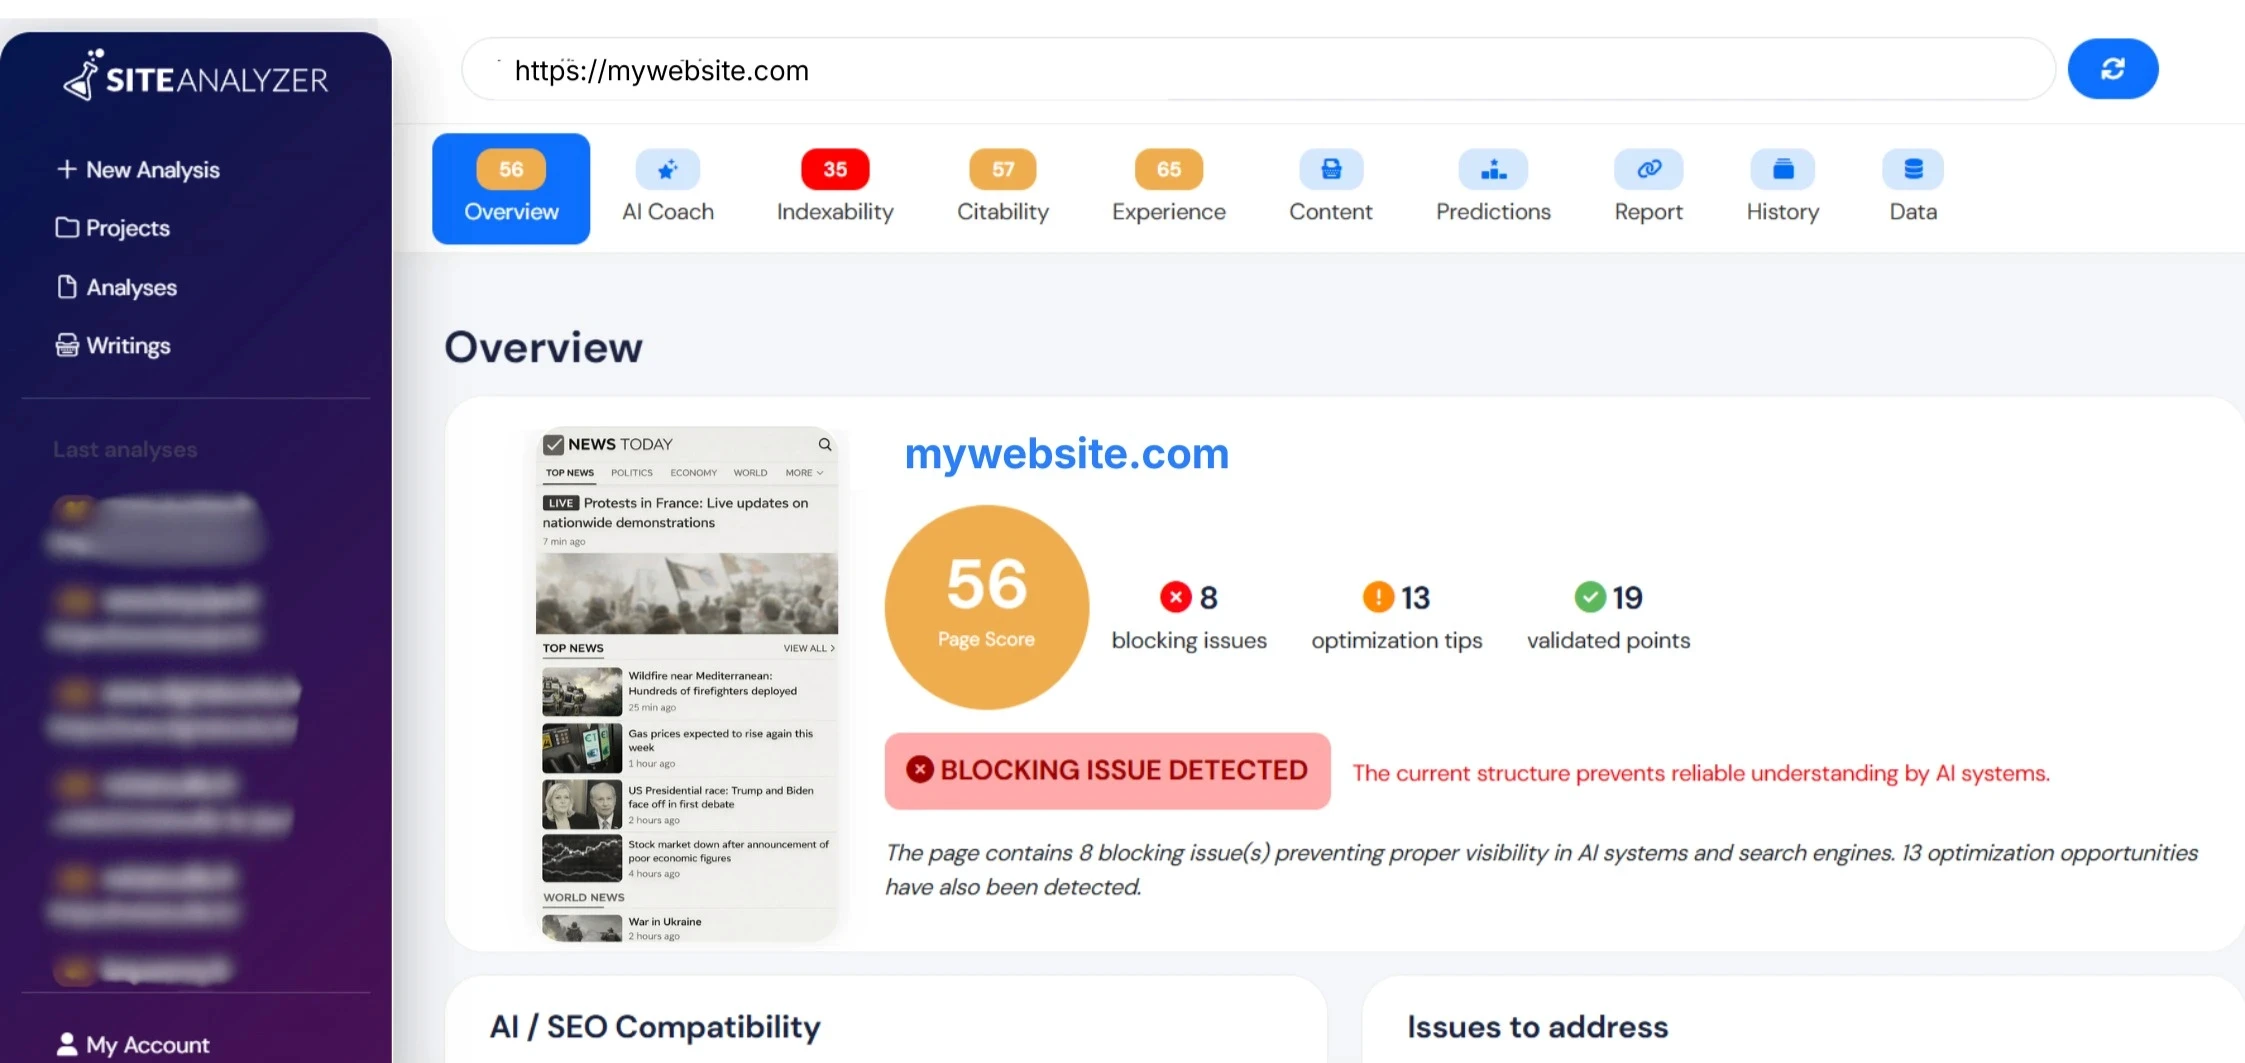Click the News Today website preview thumbnail

pos(687,685)
